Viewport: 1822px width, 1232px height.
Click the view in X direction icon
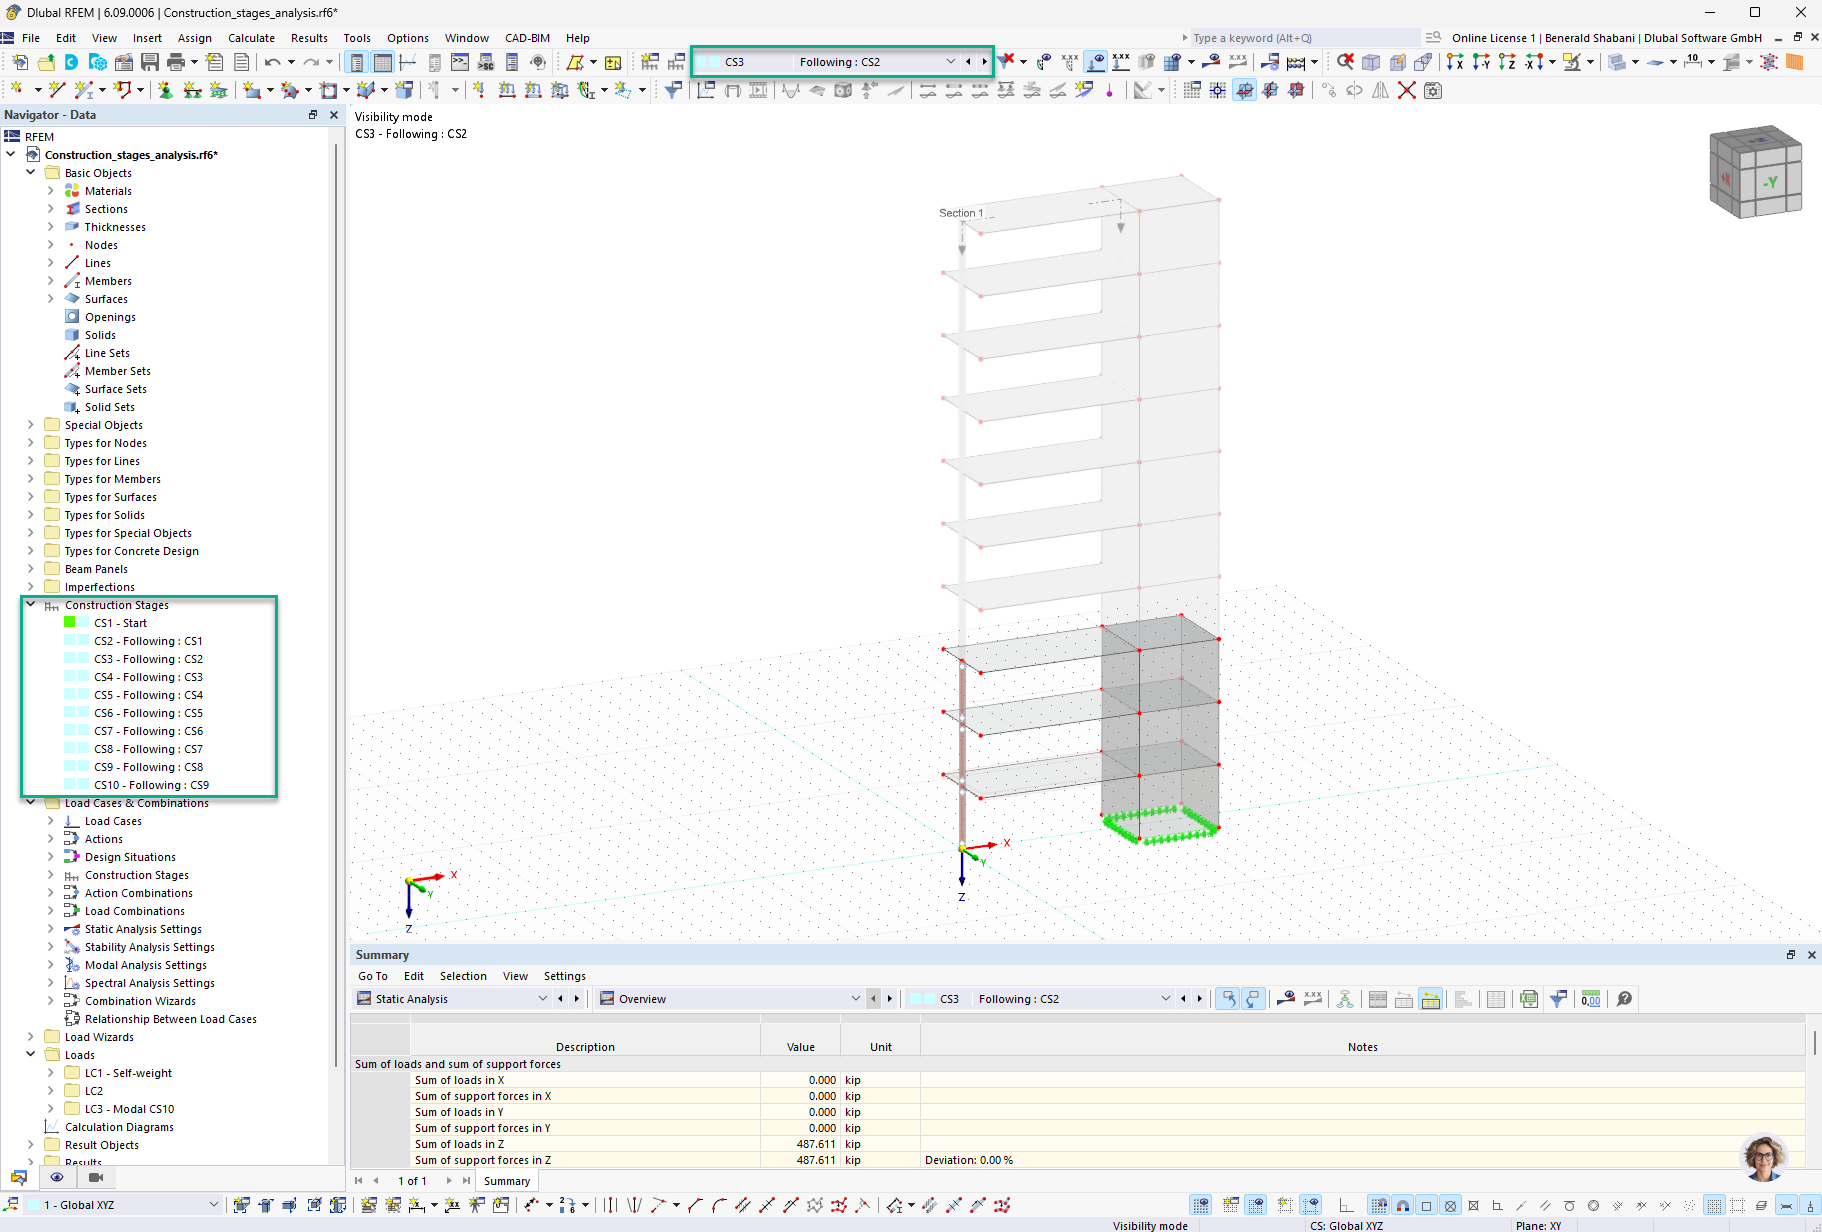(1455, 62)
